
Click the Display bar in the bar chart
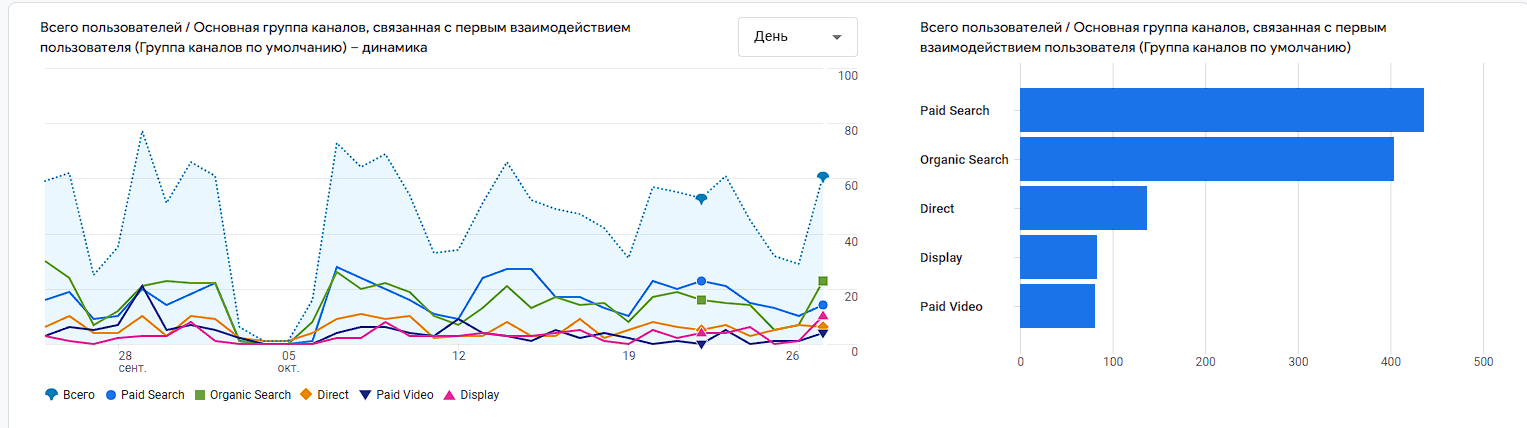coord(1058,257)
